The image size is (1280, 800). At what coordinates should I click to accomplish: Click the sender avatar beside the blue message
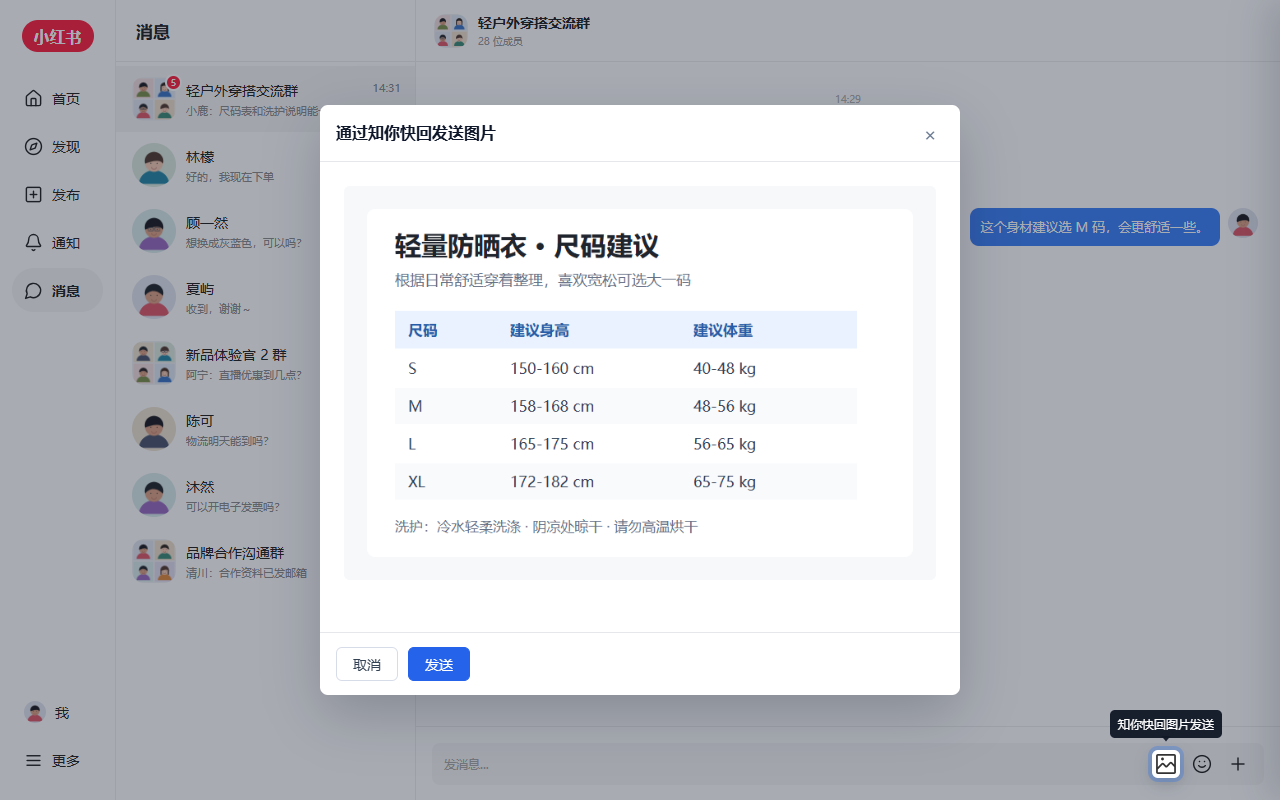pyautogui.click(x=1243, y=224)
